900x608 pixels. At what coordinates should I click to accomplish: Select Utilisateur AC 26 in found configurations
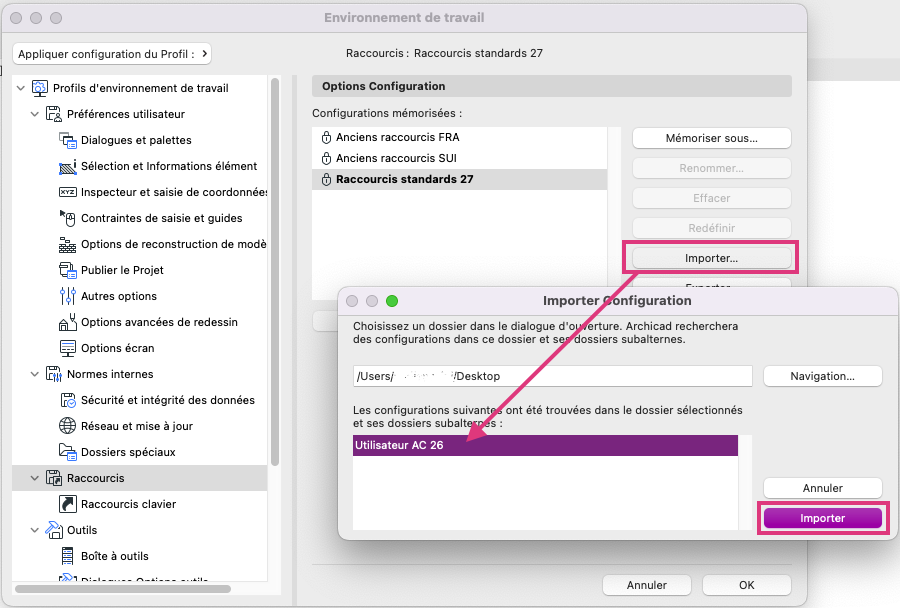[545, 446]
